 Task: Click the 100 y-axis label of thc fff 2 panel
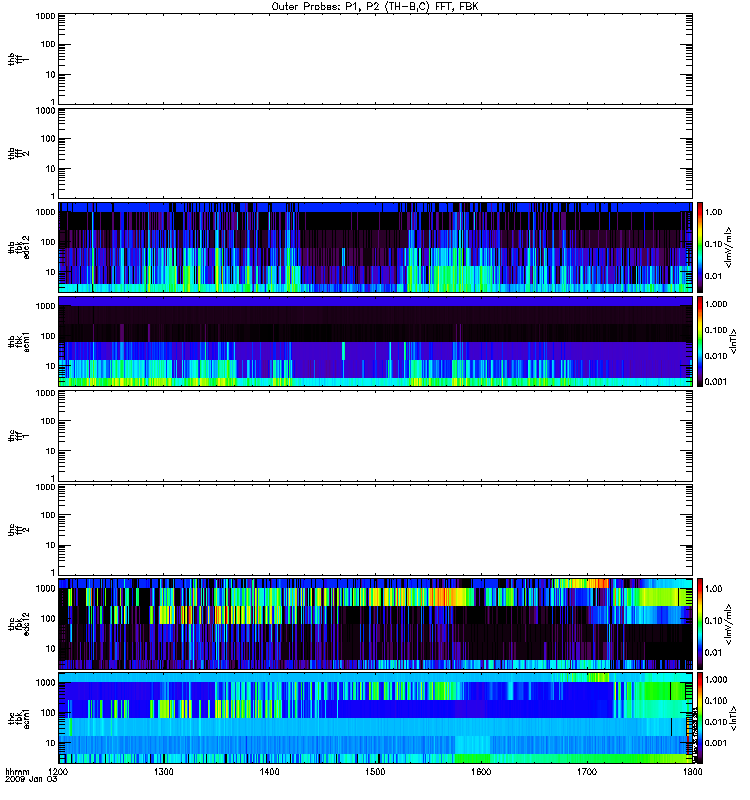point(47,515)
